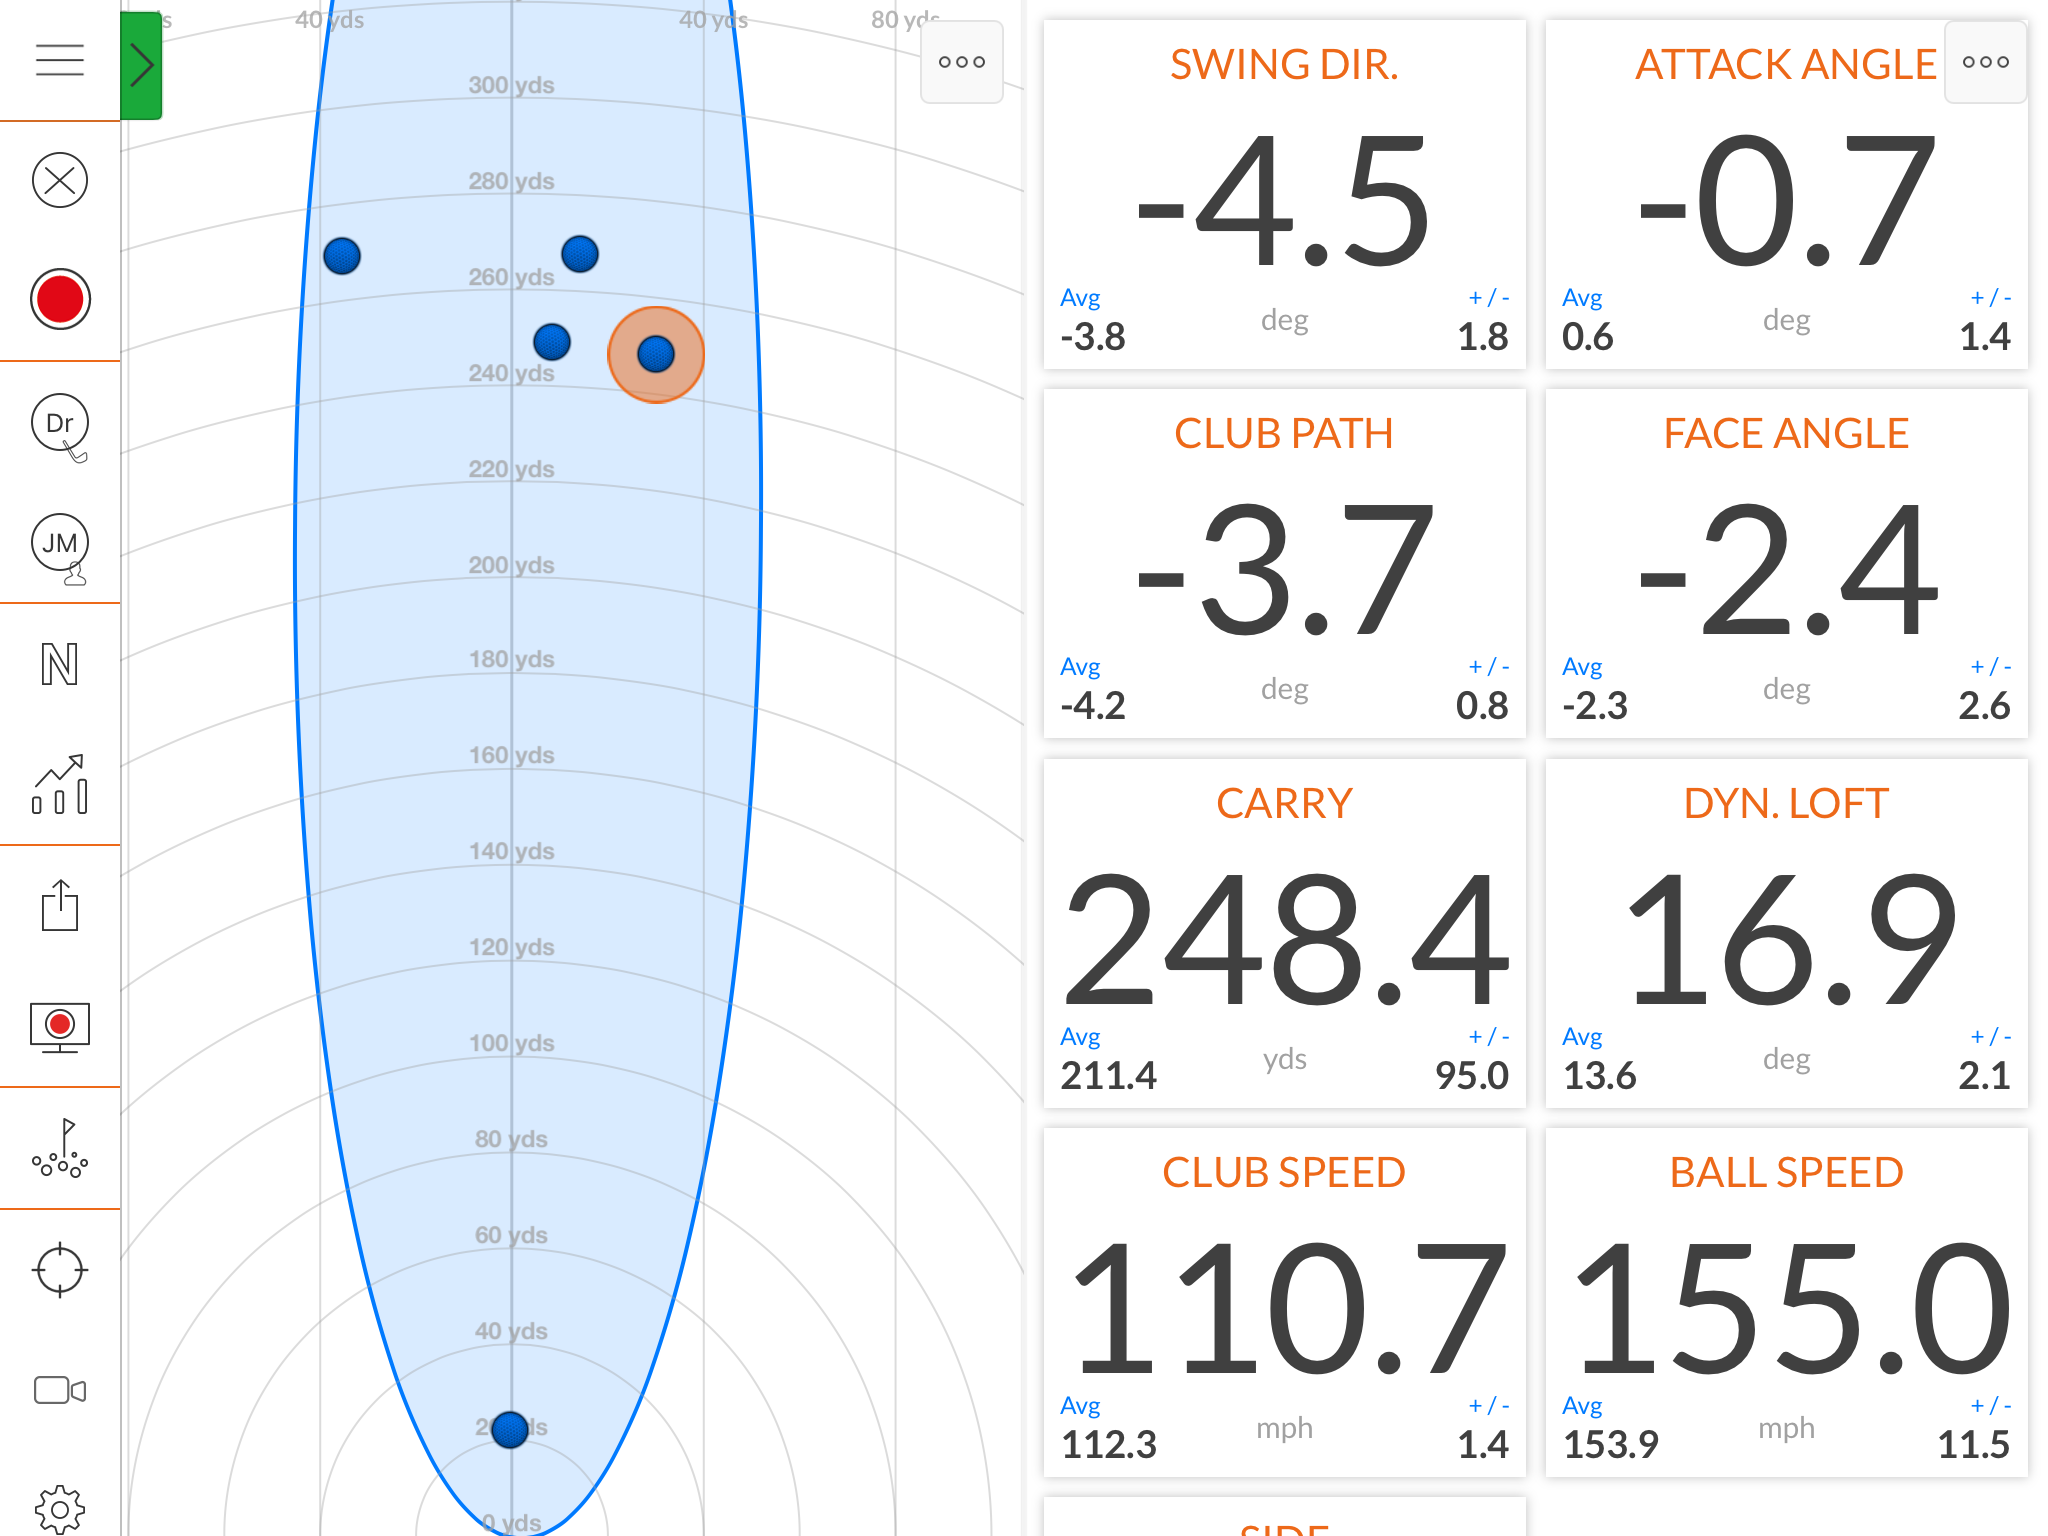Tap the CARRY data tile
Screen dimensions: 2048x1536
[1284, 932]
